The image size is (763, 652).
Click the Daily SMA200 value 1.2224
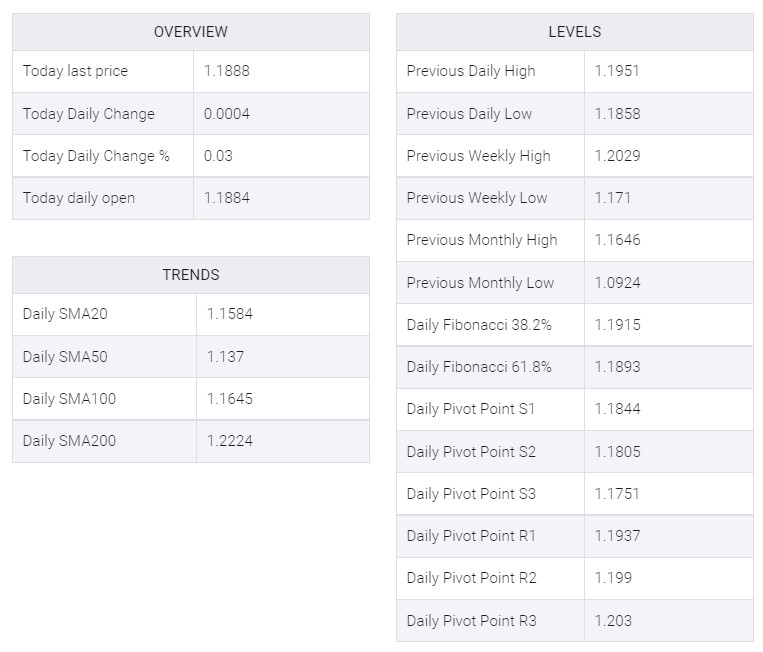pos(230,441)
